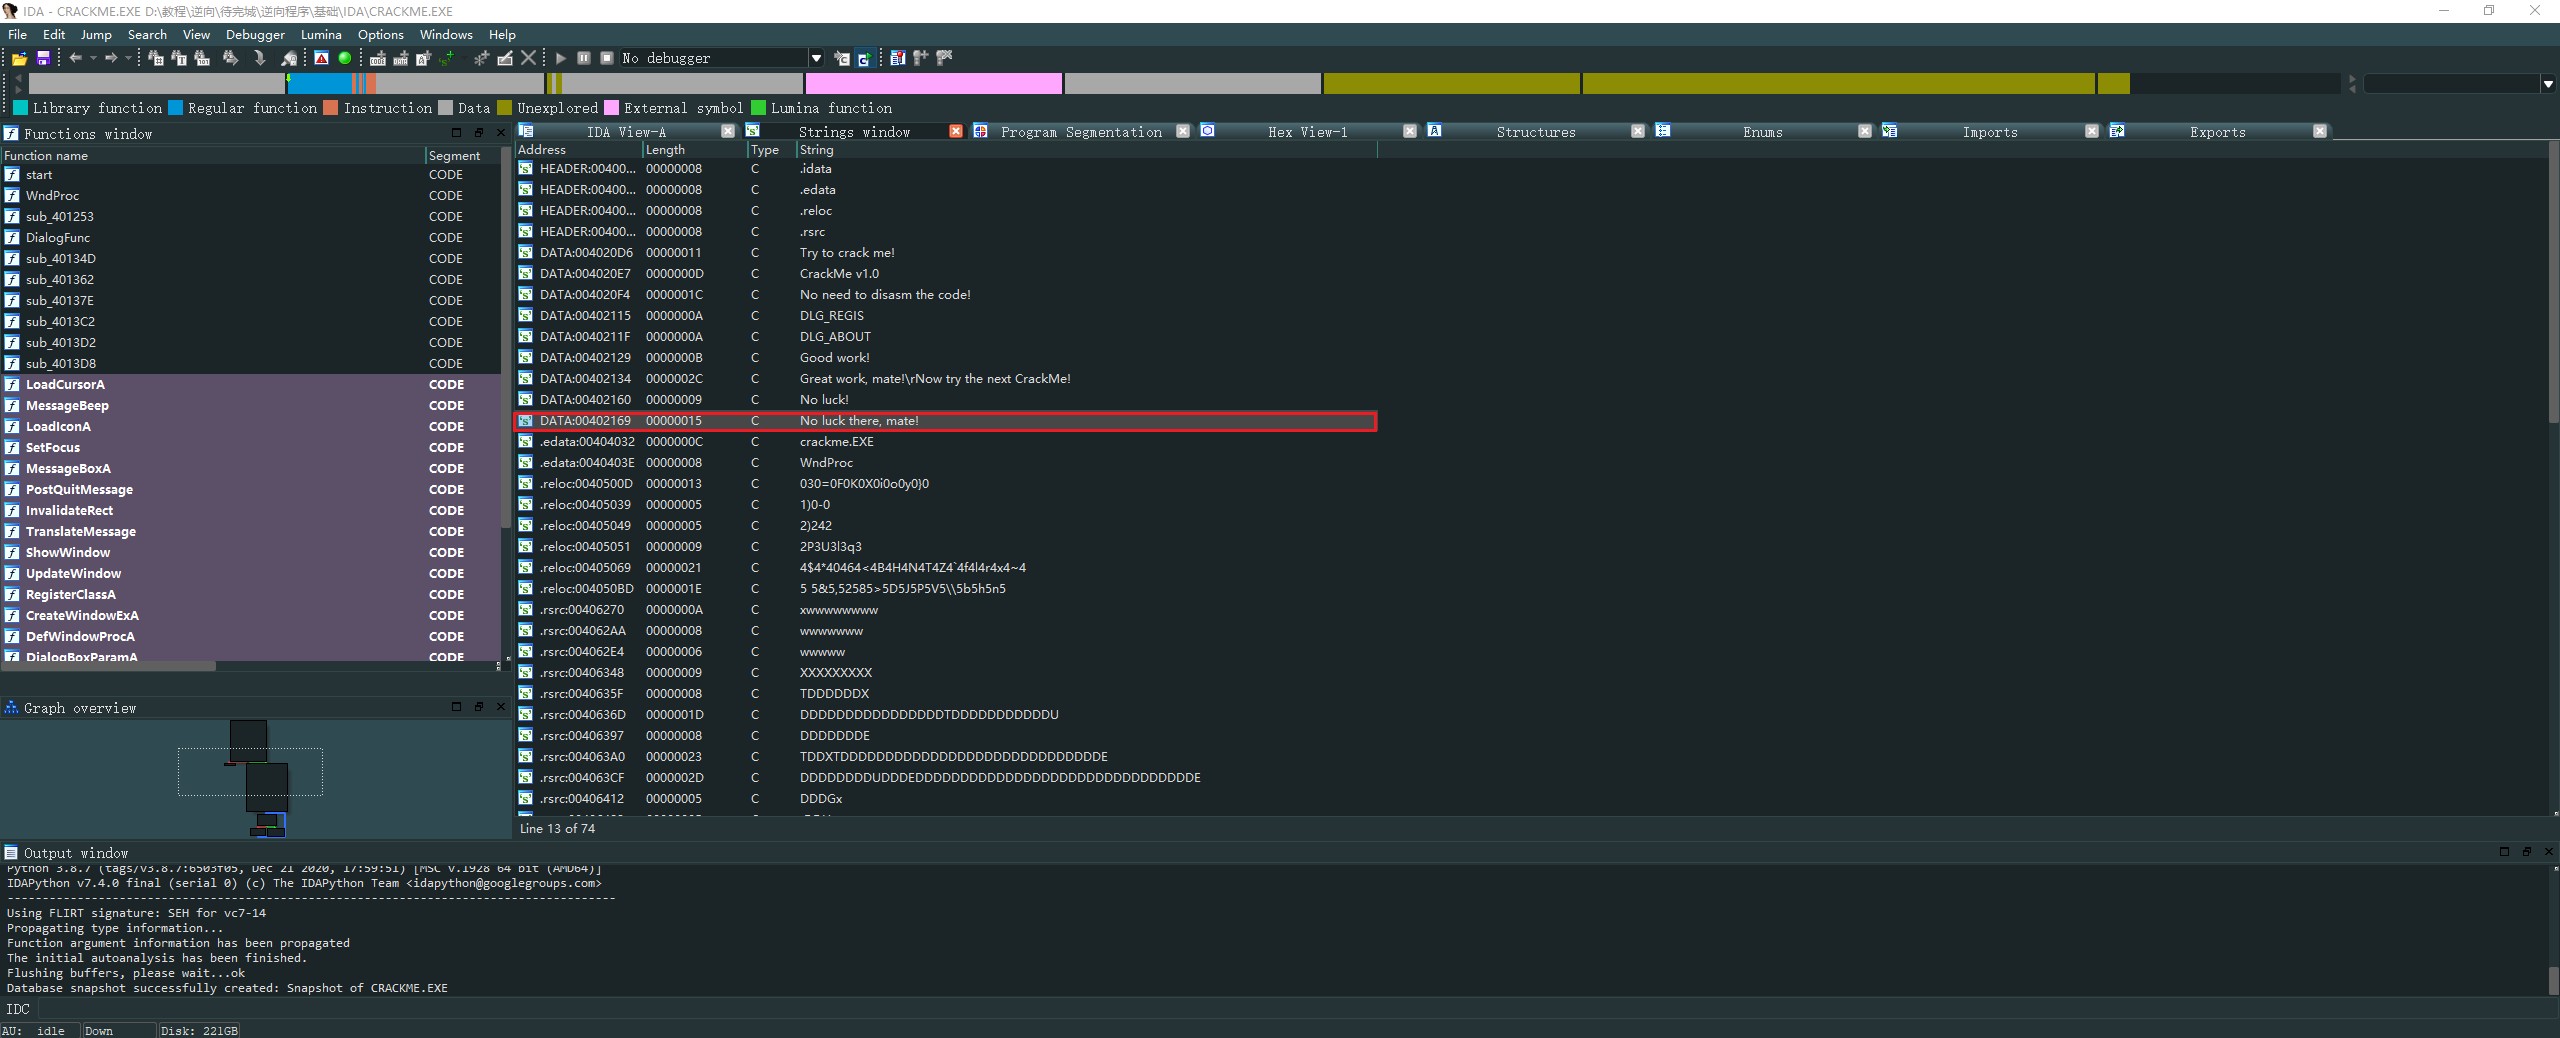The image size is (2560, 1038).
Task: Expand the navigation bar dropdown at far right
Action: point(2547,84)
